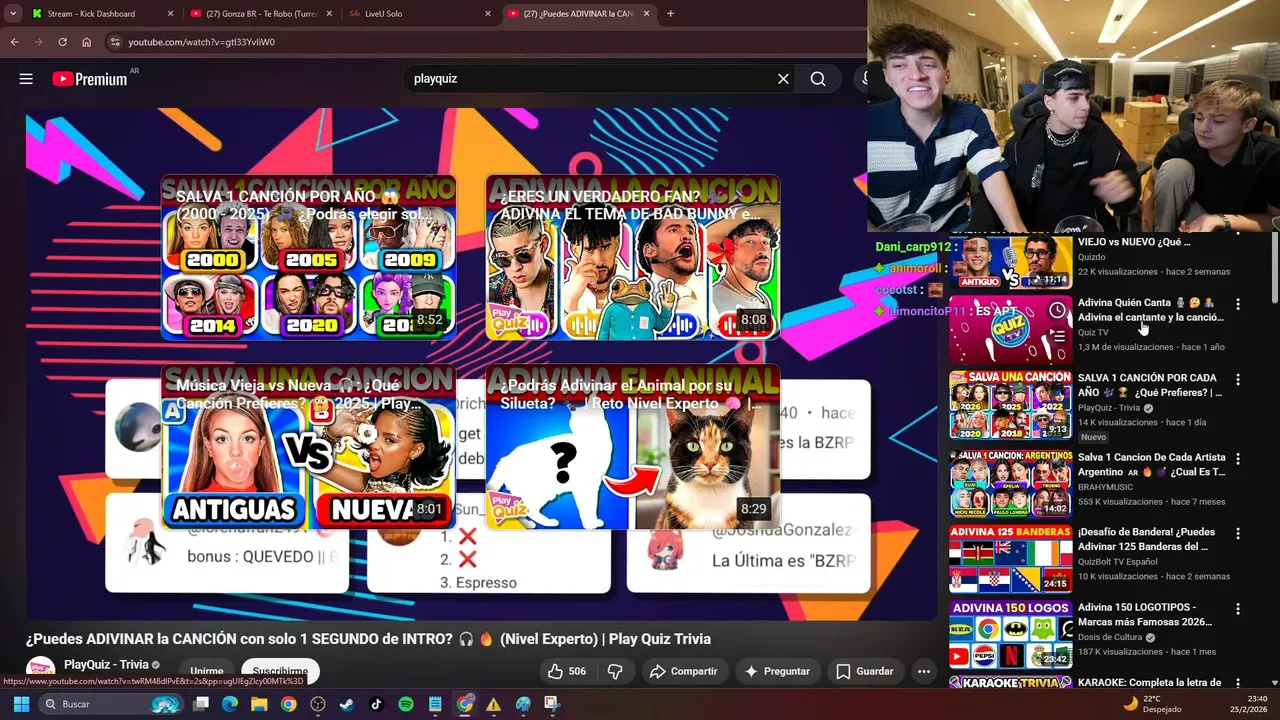Click the Unirme membership button
Screen dimensions: 1280x720
tap(207, 671)
